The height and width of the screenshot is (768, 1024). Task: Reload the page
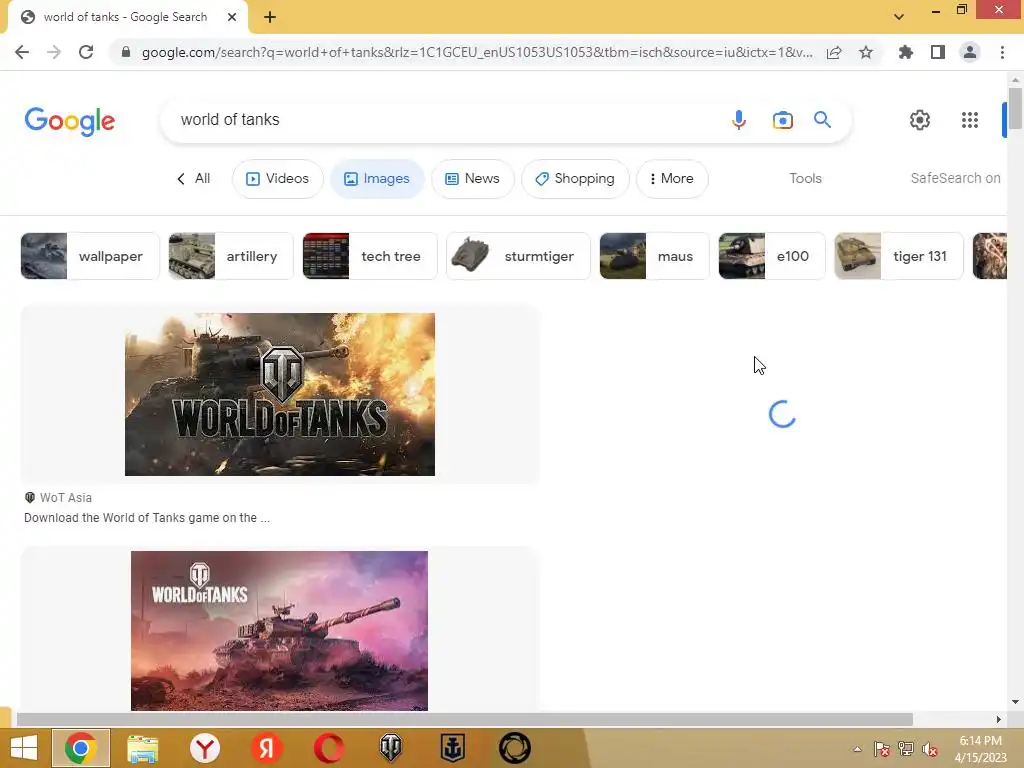tap(86, 52)
